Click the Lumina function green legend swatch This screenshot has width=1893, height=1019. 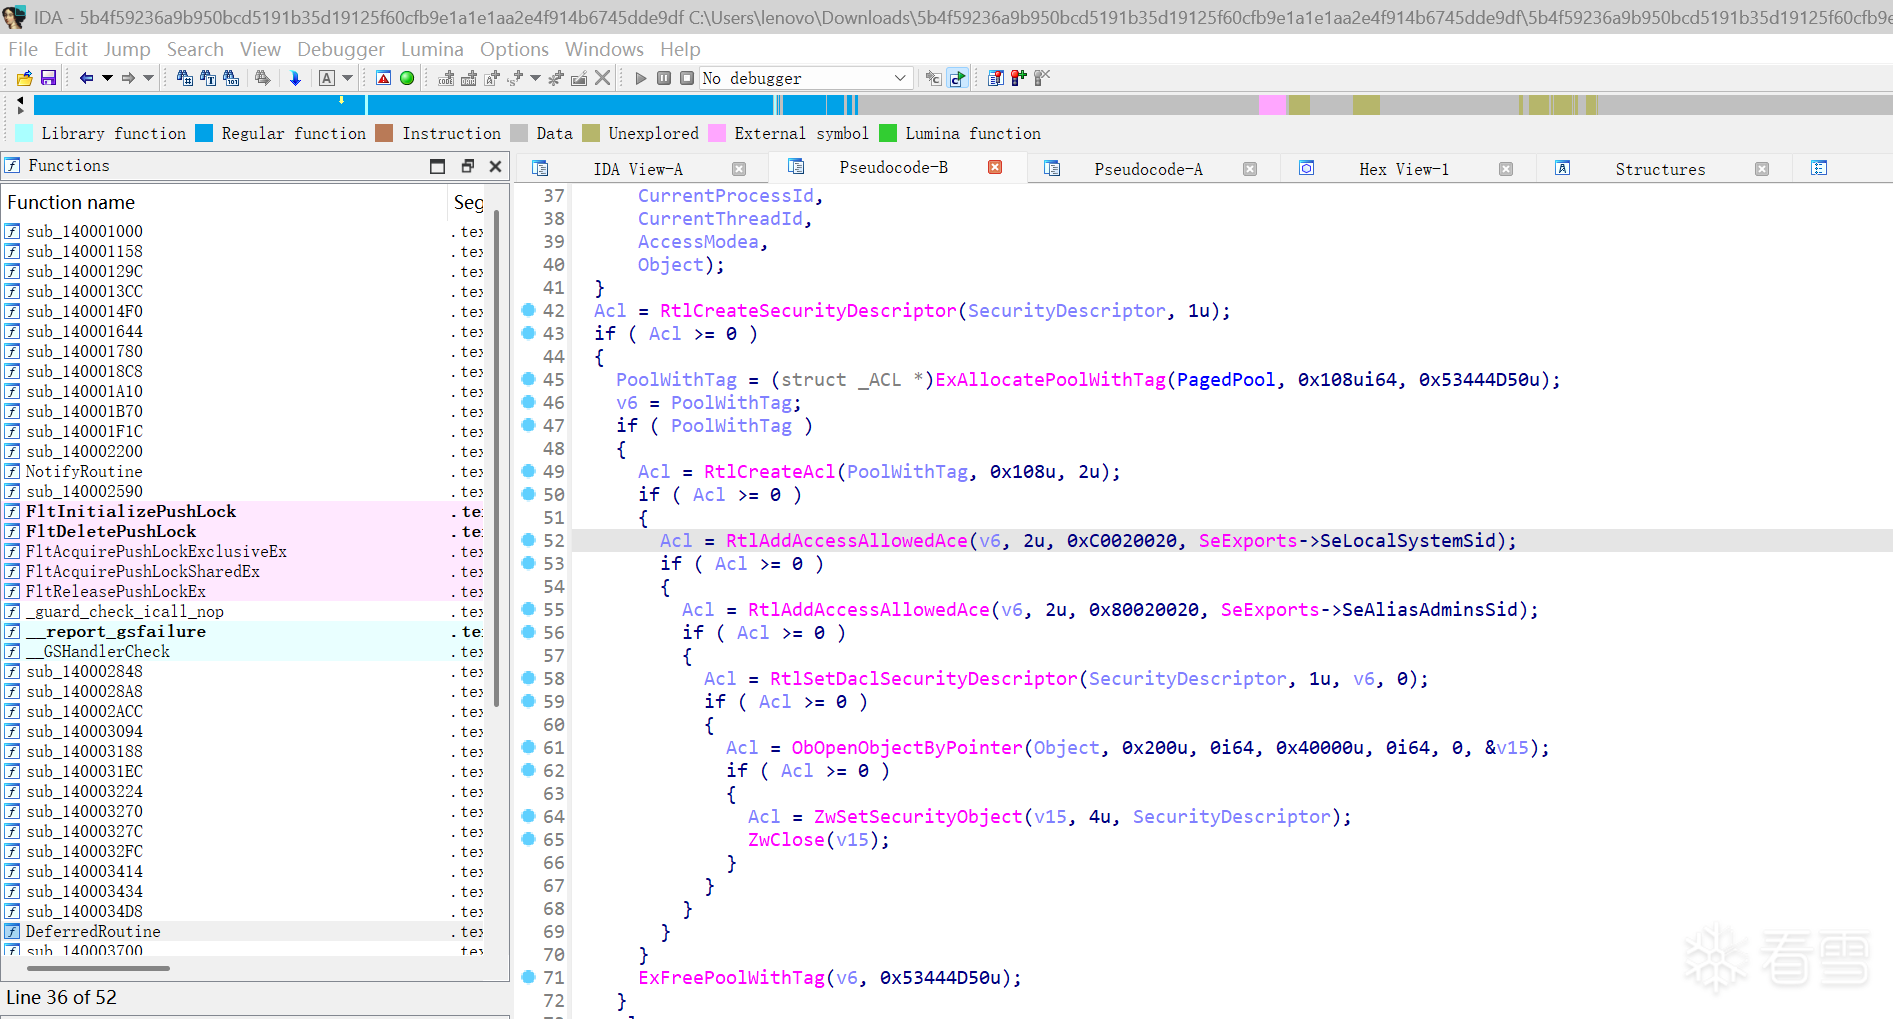[888, 133]
